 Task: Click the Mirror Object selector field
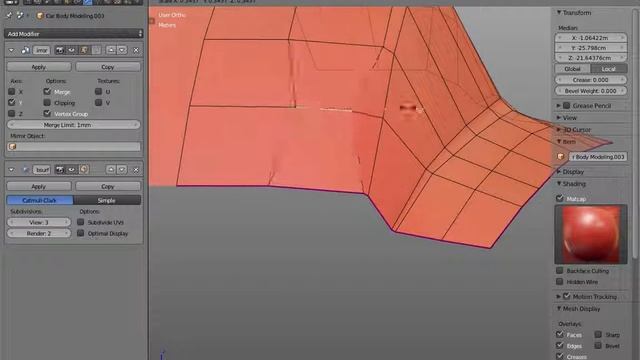pos(73,147)
